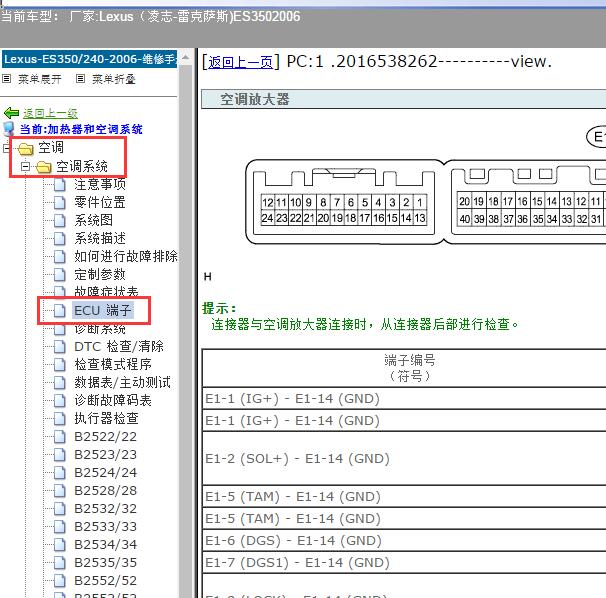Select the ECU 端子 tree item
Viewport: 606px width, 598px height.
(103, 310)
